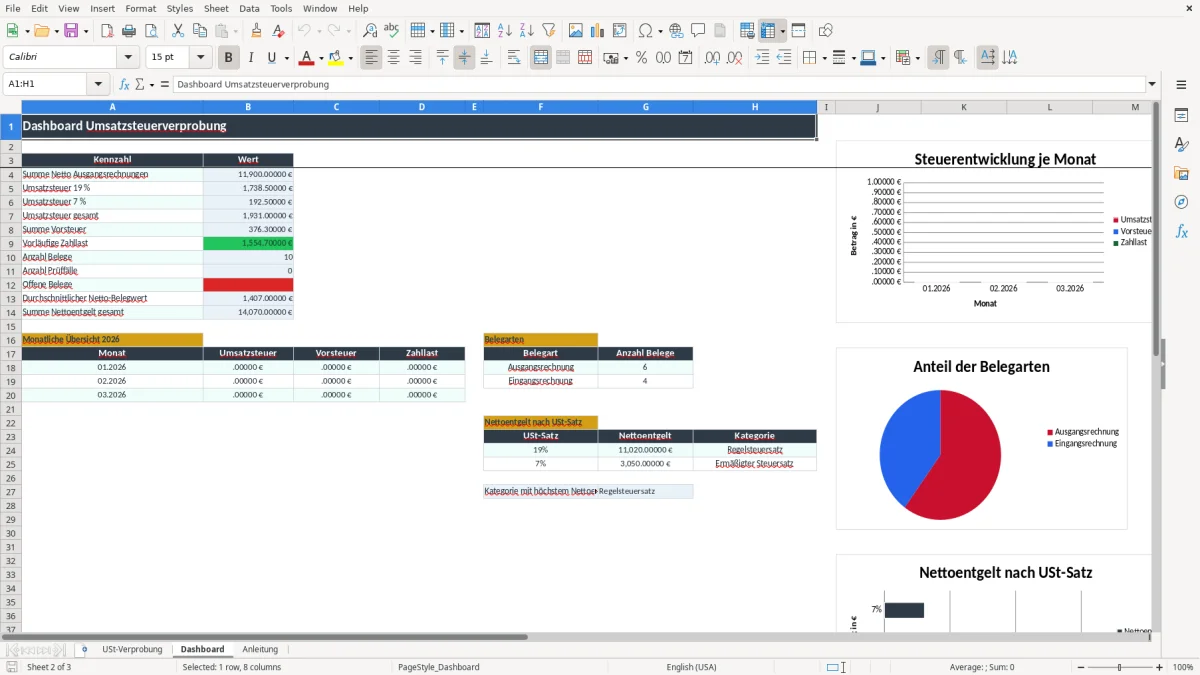Sort descending Z to A

coord(527,31)
